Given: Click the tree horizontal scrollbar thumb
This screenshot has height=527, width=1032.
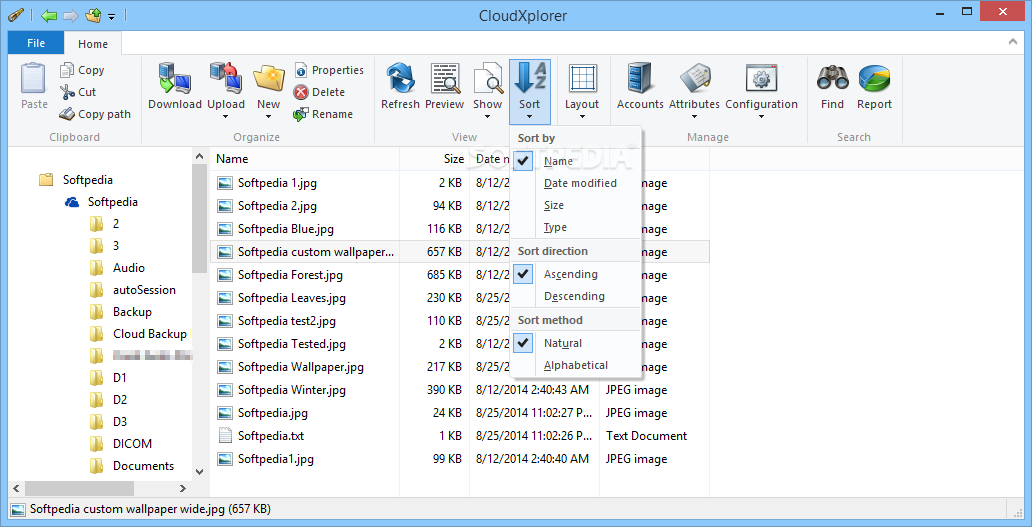Looking at the screenshot, I should click(80, 488).
